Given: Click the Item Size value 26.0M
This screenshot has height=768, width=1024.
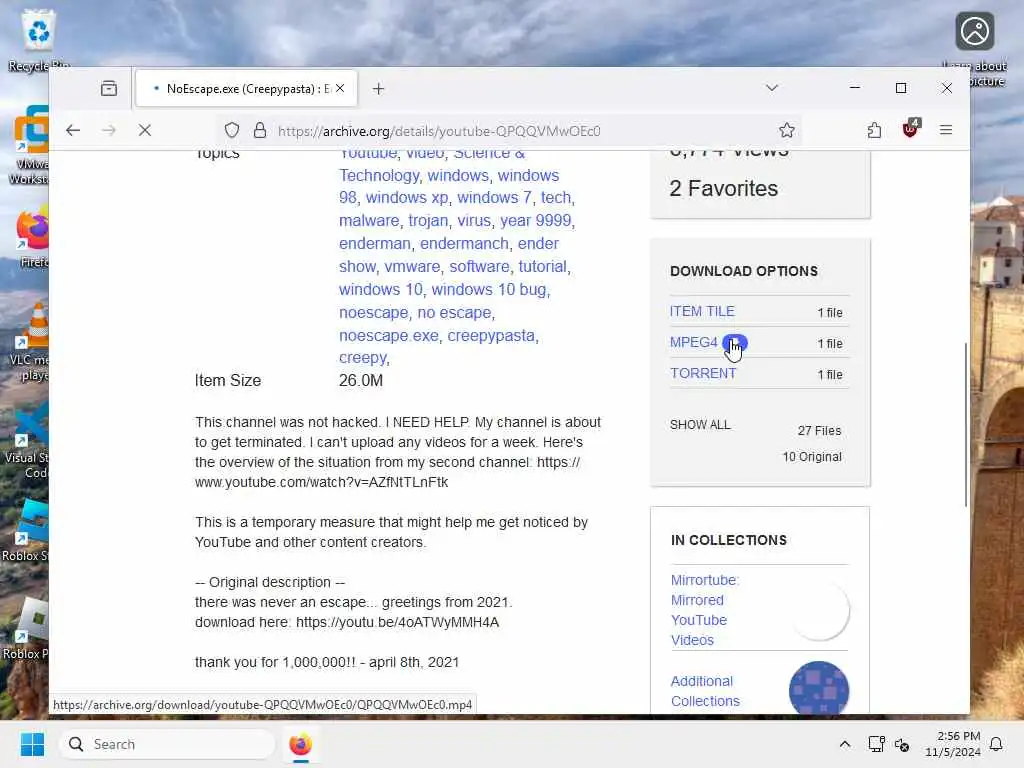Looking at the screenshot, I should pos(360,380).
